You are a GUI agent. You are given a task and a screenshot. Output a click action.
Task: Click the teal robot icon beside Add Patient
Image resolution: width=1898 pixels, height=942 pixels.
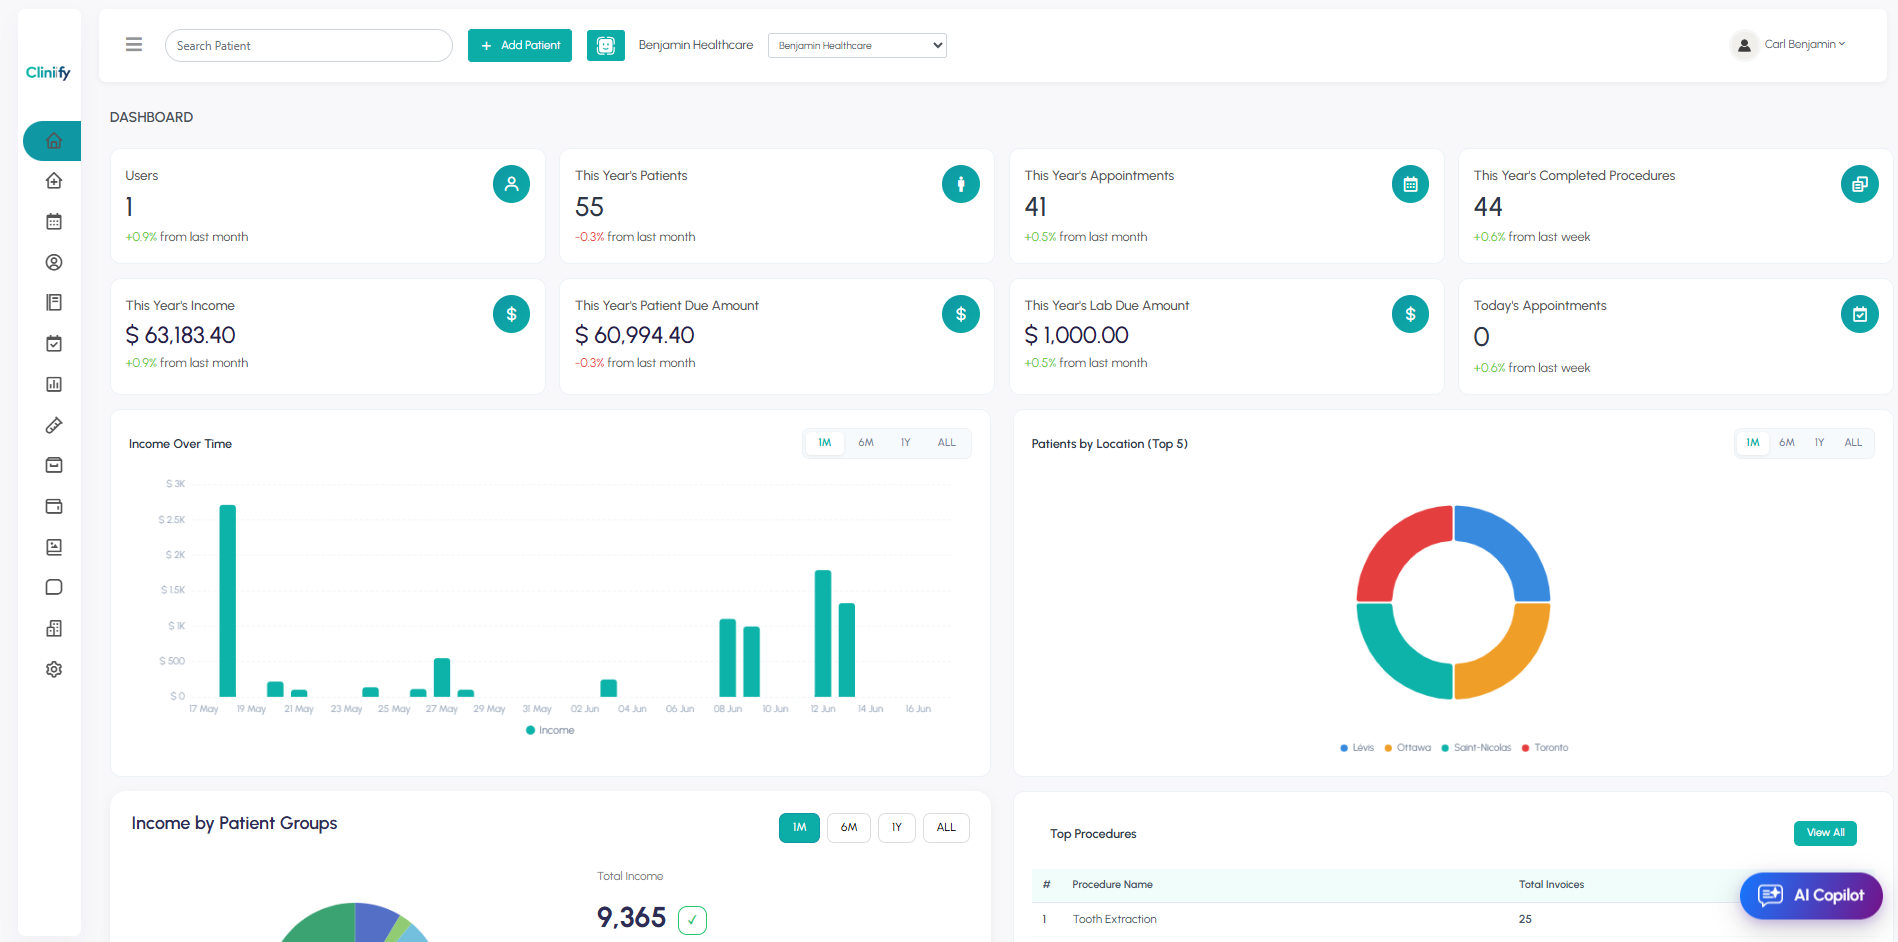606,45
